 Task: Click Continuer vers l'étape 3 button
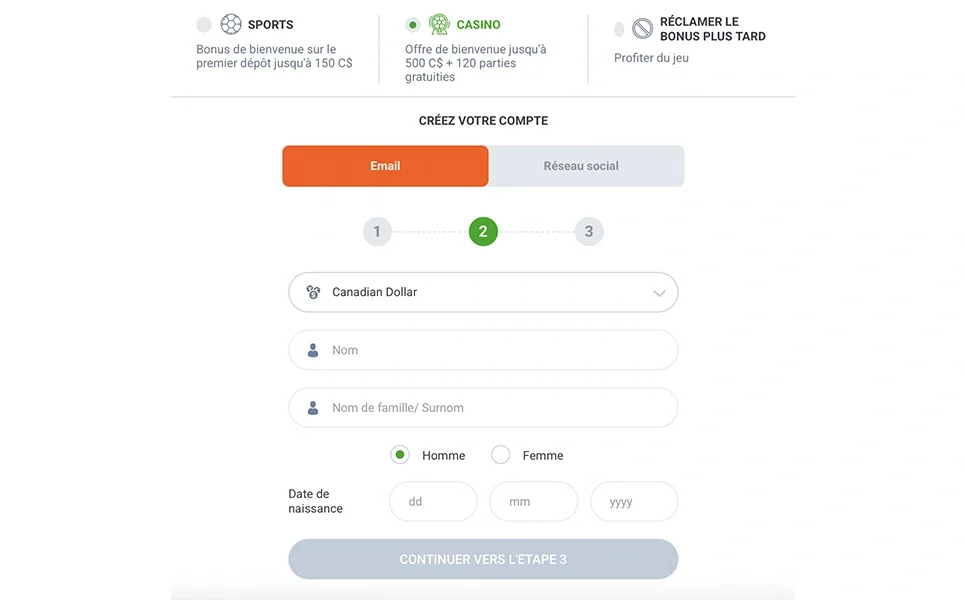(483, 559)
